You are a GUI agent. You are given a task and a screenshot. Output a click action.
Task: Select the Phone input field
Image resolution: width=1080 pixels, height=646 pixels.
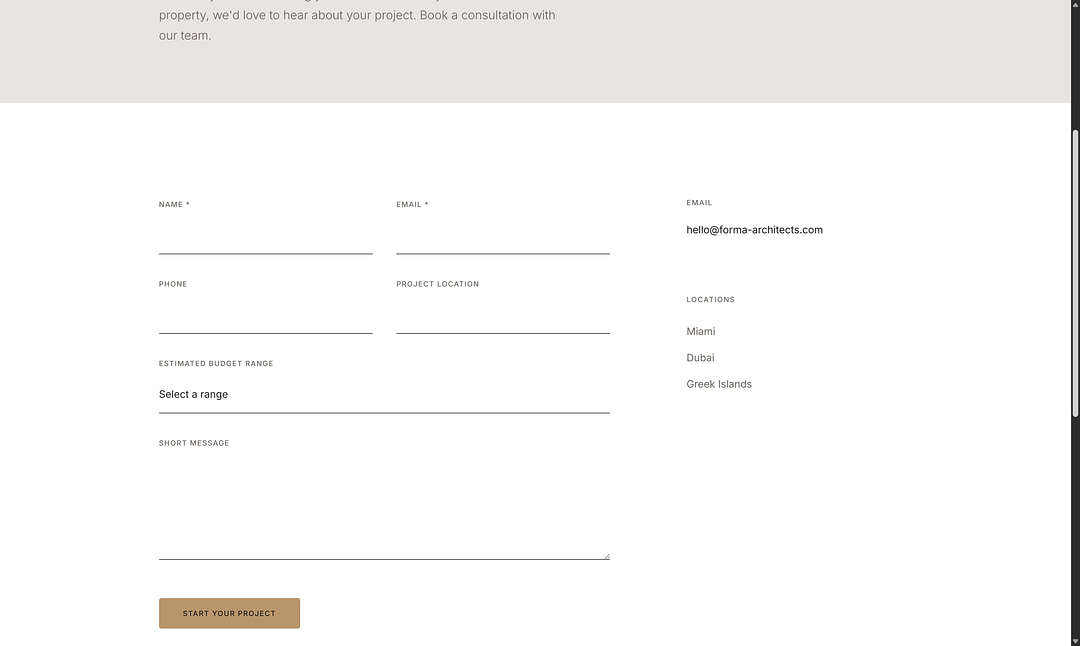(265, 316)
